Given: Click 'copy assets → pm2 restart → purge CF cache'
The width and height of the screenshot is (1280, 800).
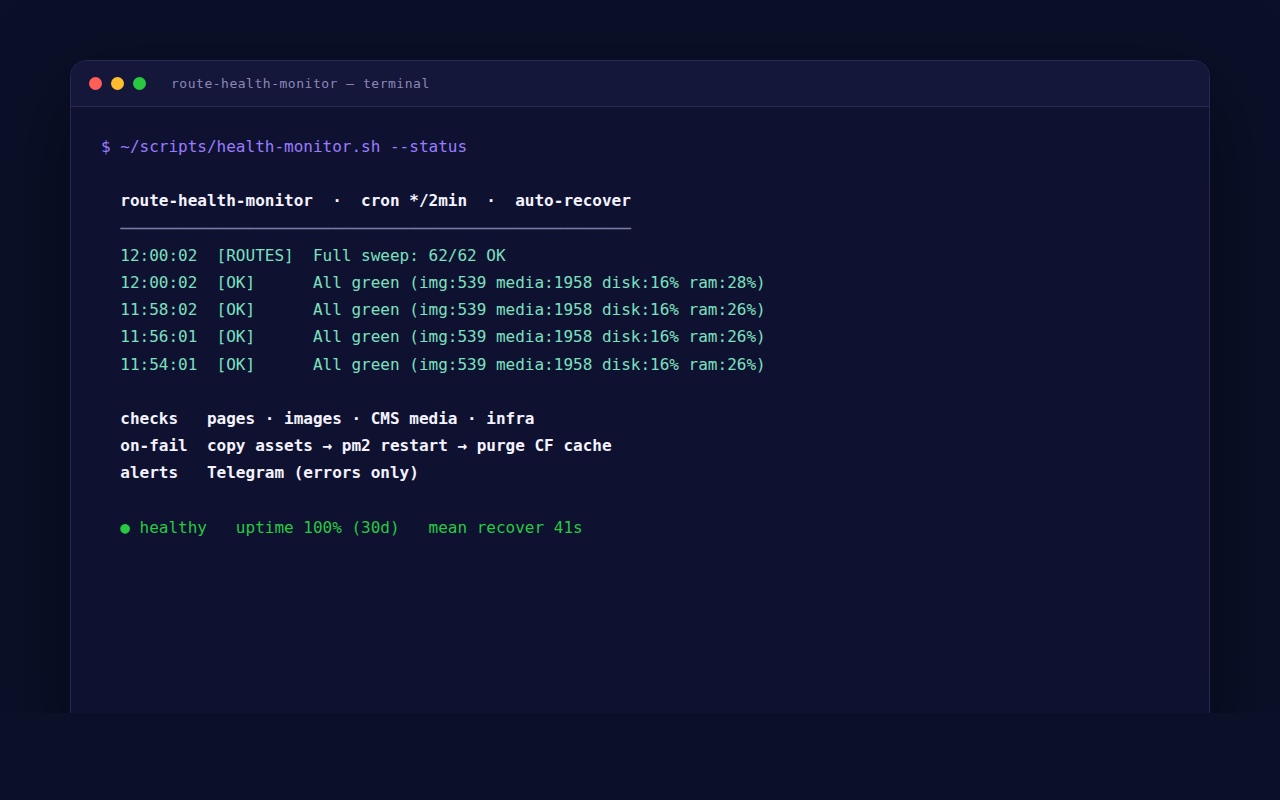Looking at the screenshot, I should tap(409, 446).
